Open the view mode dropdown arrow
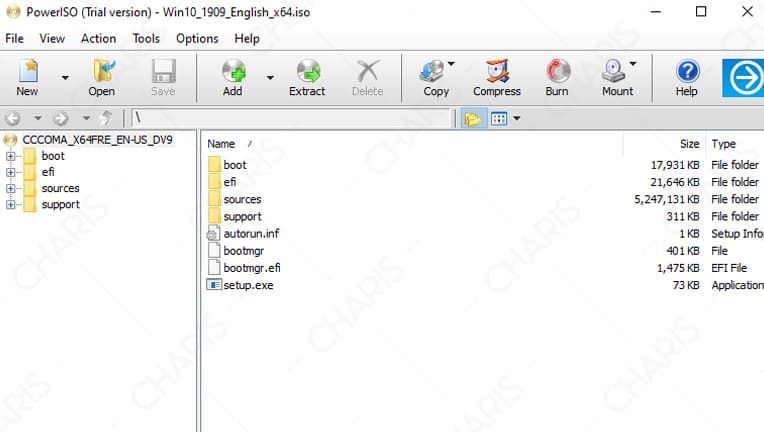The height and width of the screenshot is (432, 764). pos(516,118)
